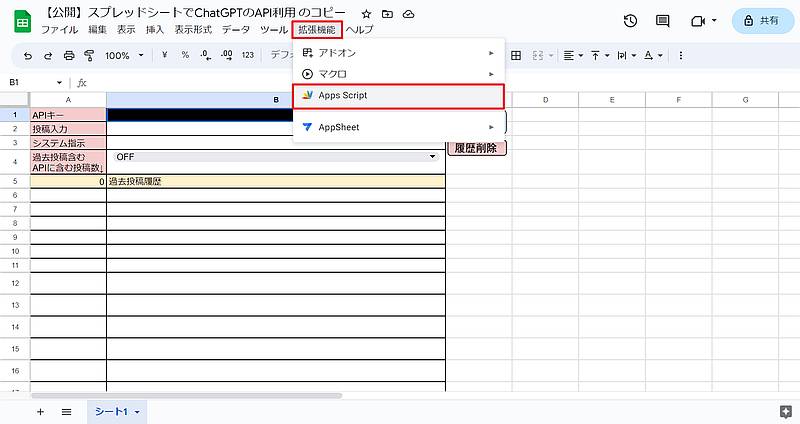Image resolution: width=800 pixels, height=424 pixels.
Task: Click the horizontal scrollbar
Action: pos(186,395)
